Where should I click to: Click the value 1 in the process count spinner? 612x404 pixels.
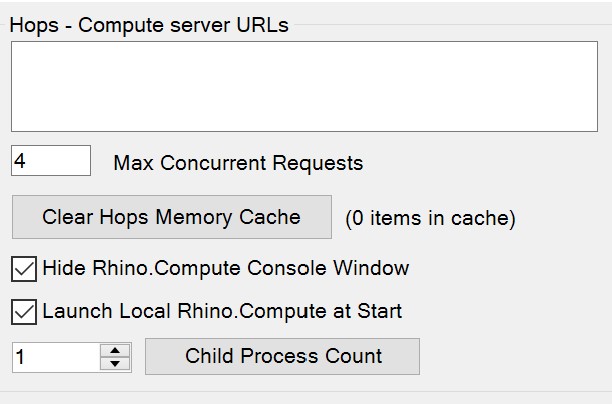pyautogui.click(x=21, y=357)
